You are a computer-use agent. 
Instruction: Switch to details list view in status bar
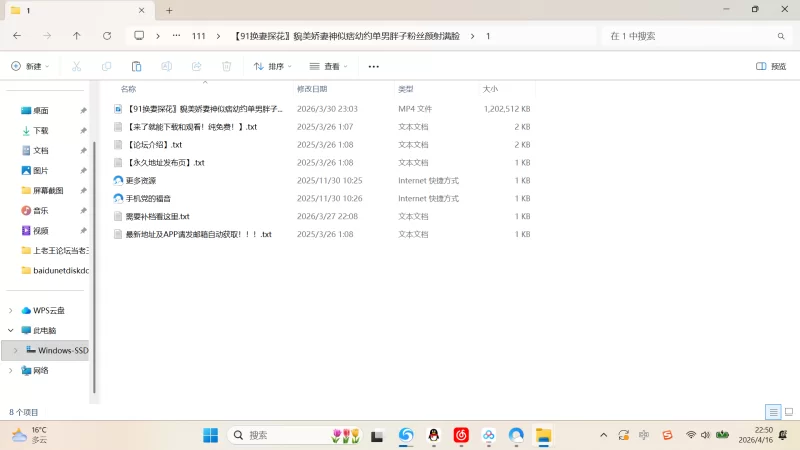click(x=773, y=412)
